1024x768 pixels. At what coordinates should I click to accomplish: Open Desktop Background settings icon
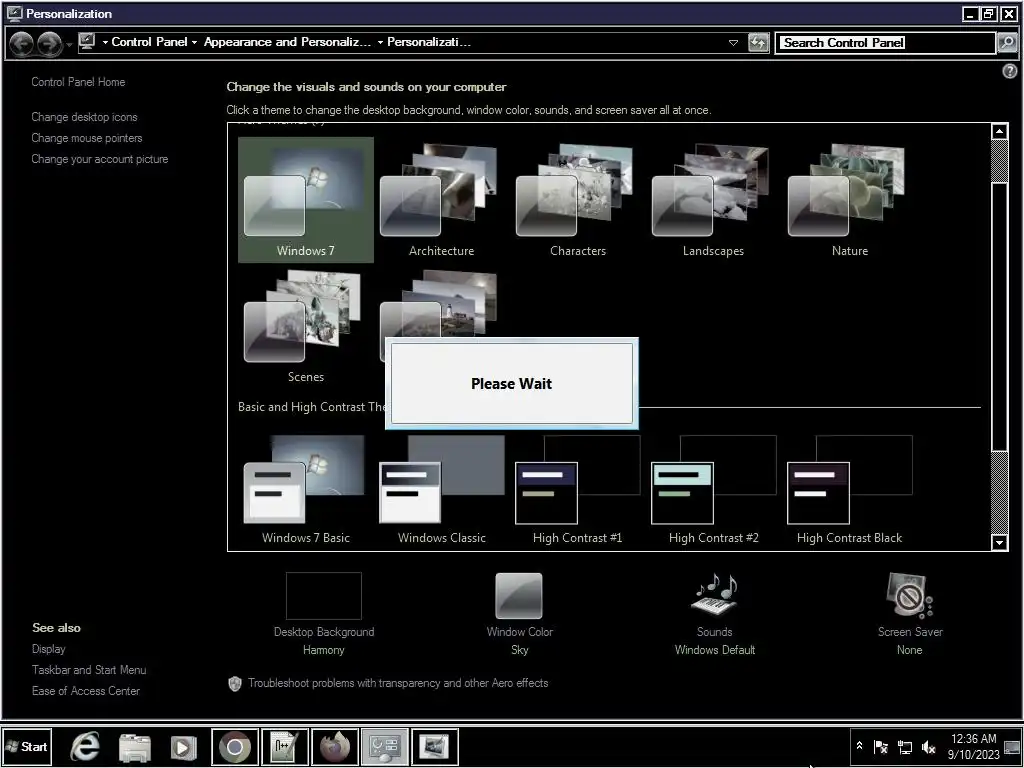tap(324, 596)
